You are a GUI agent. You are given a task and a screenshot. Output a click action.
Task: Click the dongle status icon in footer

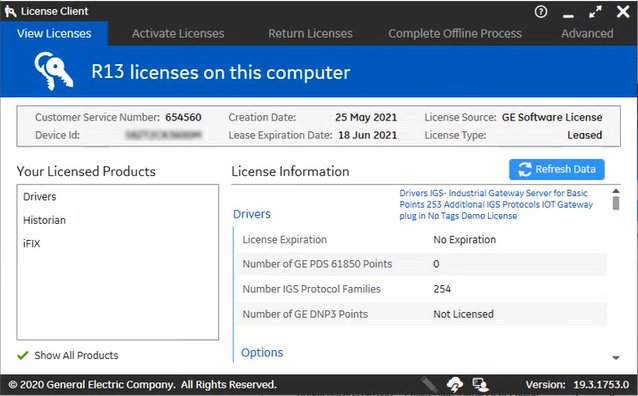(x=429, y=384)
